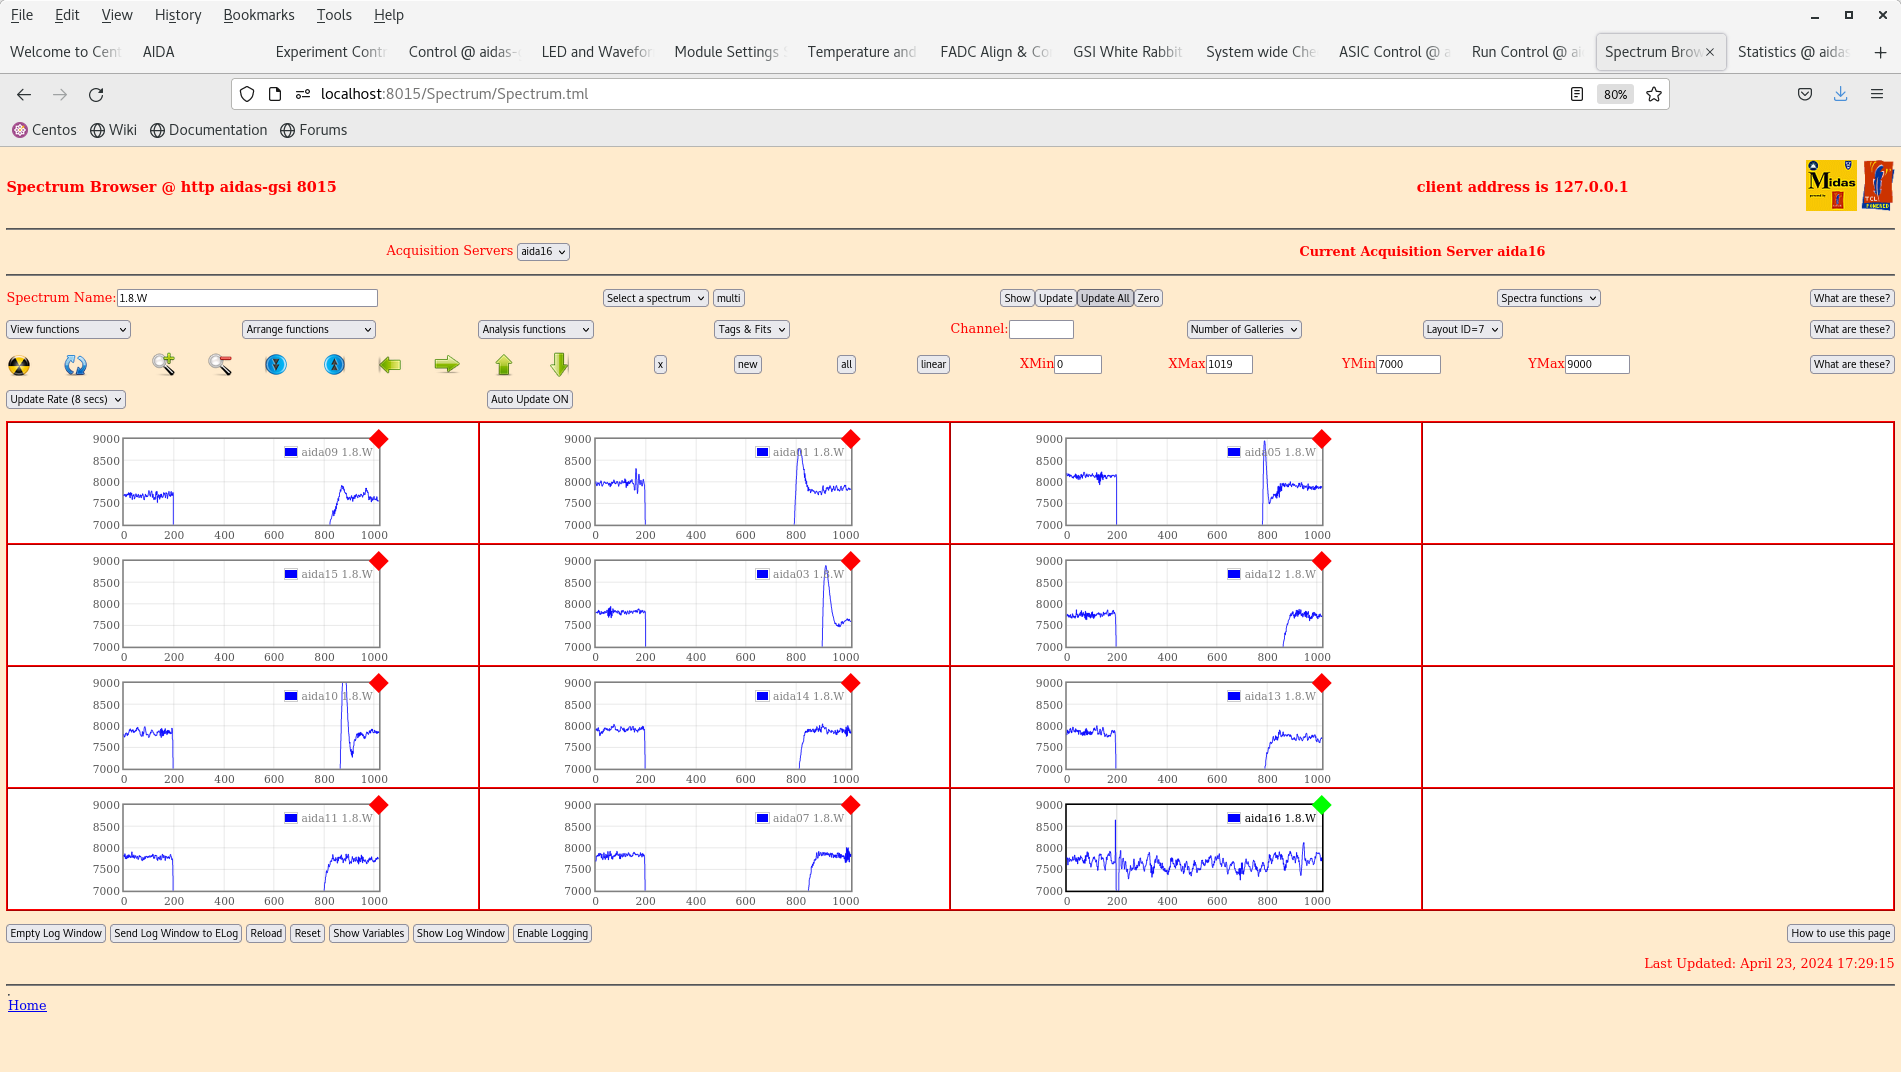Click the blue refresh arrows icon
The image size is (1901, 1072).
click(76, 365)
